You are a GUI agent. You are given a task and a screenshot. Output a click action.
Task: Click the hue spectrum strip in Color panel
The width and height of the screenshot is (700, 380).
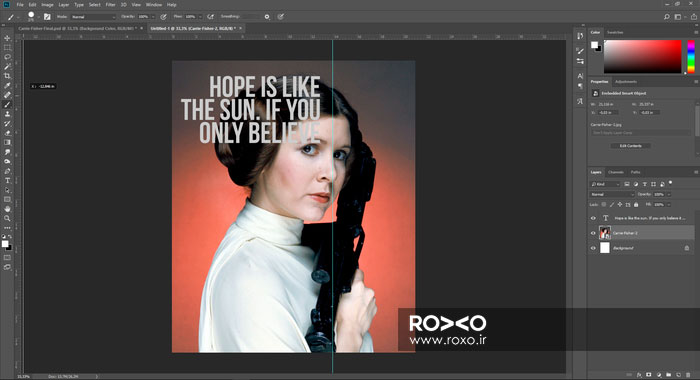pos(691,56)
